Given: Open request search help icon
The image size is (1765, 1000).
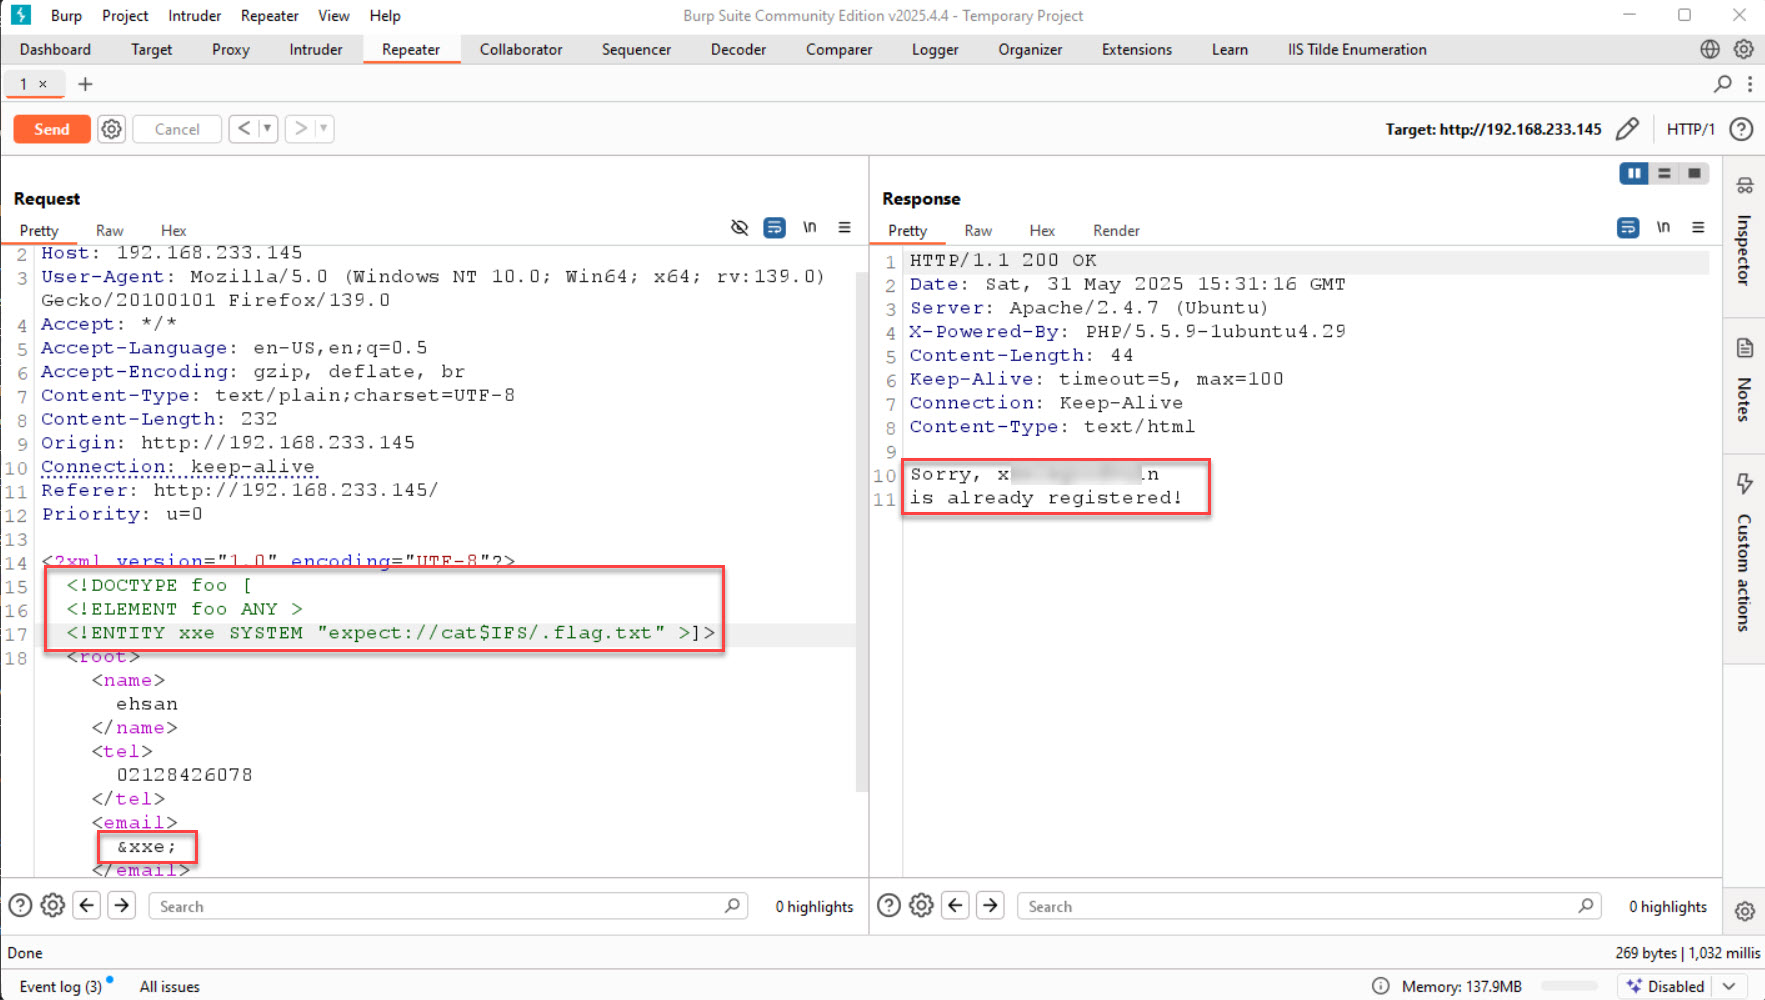Looking at the screenshot, I should pos(20,905).
